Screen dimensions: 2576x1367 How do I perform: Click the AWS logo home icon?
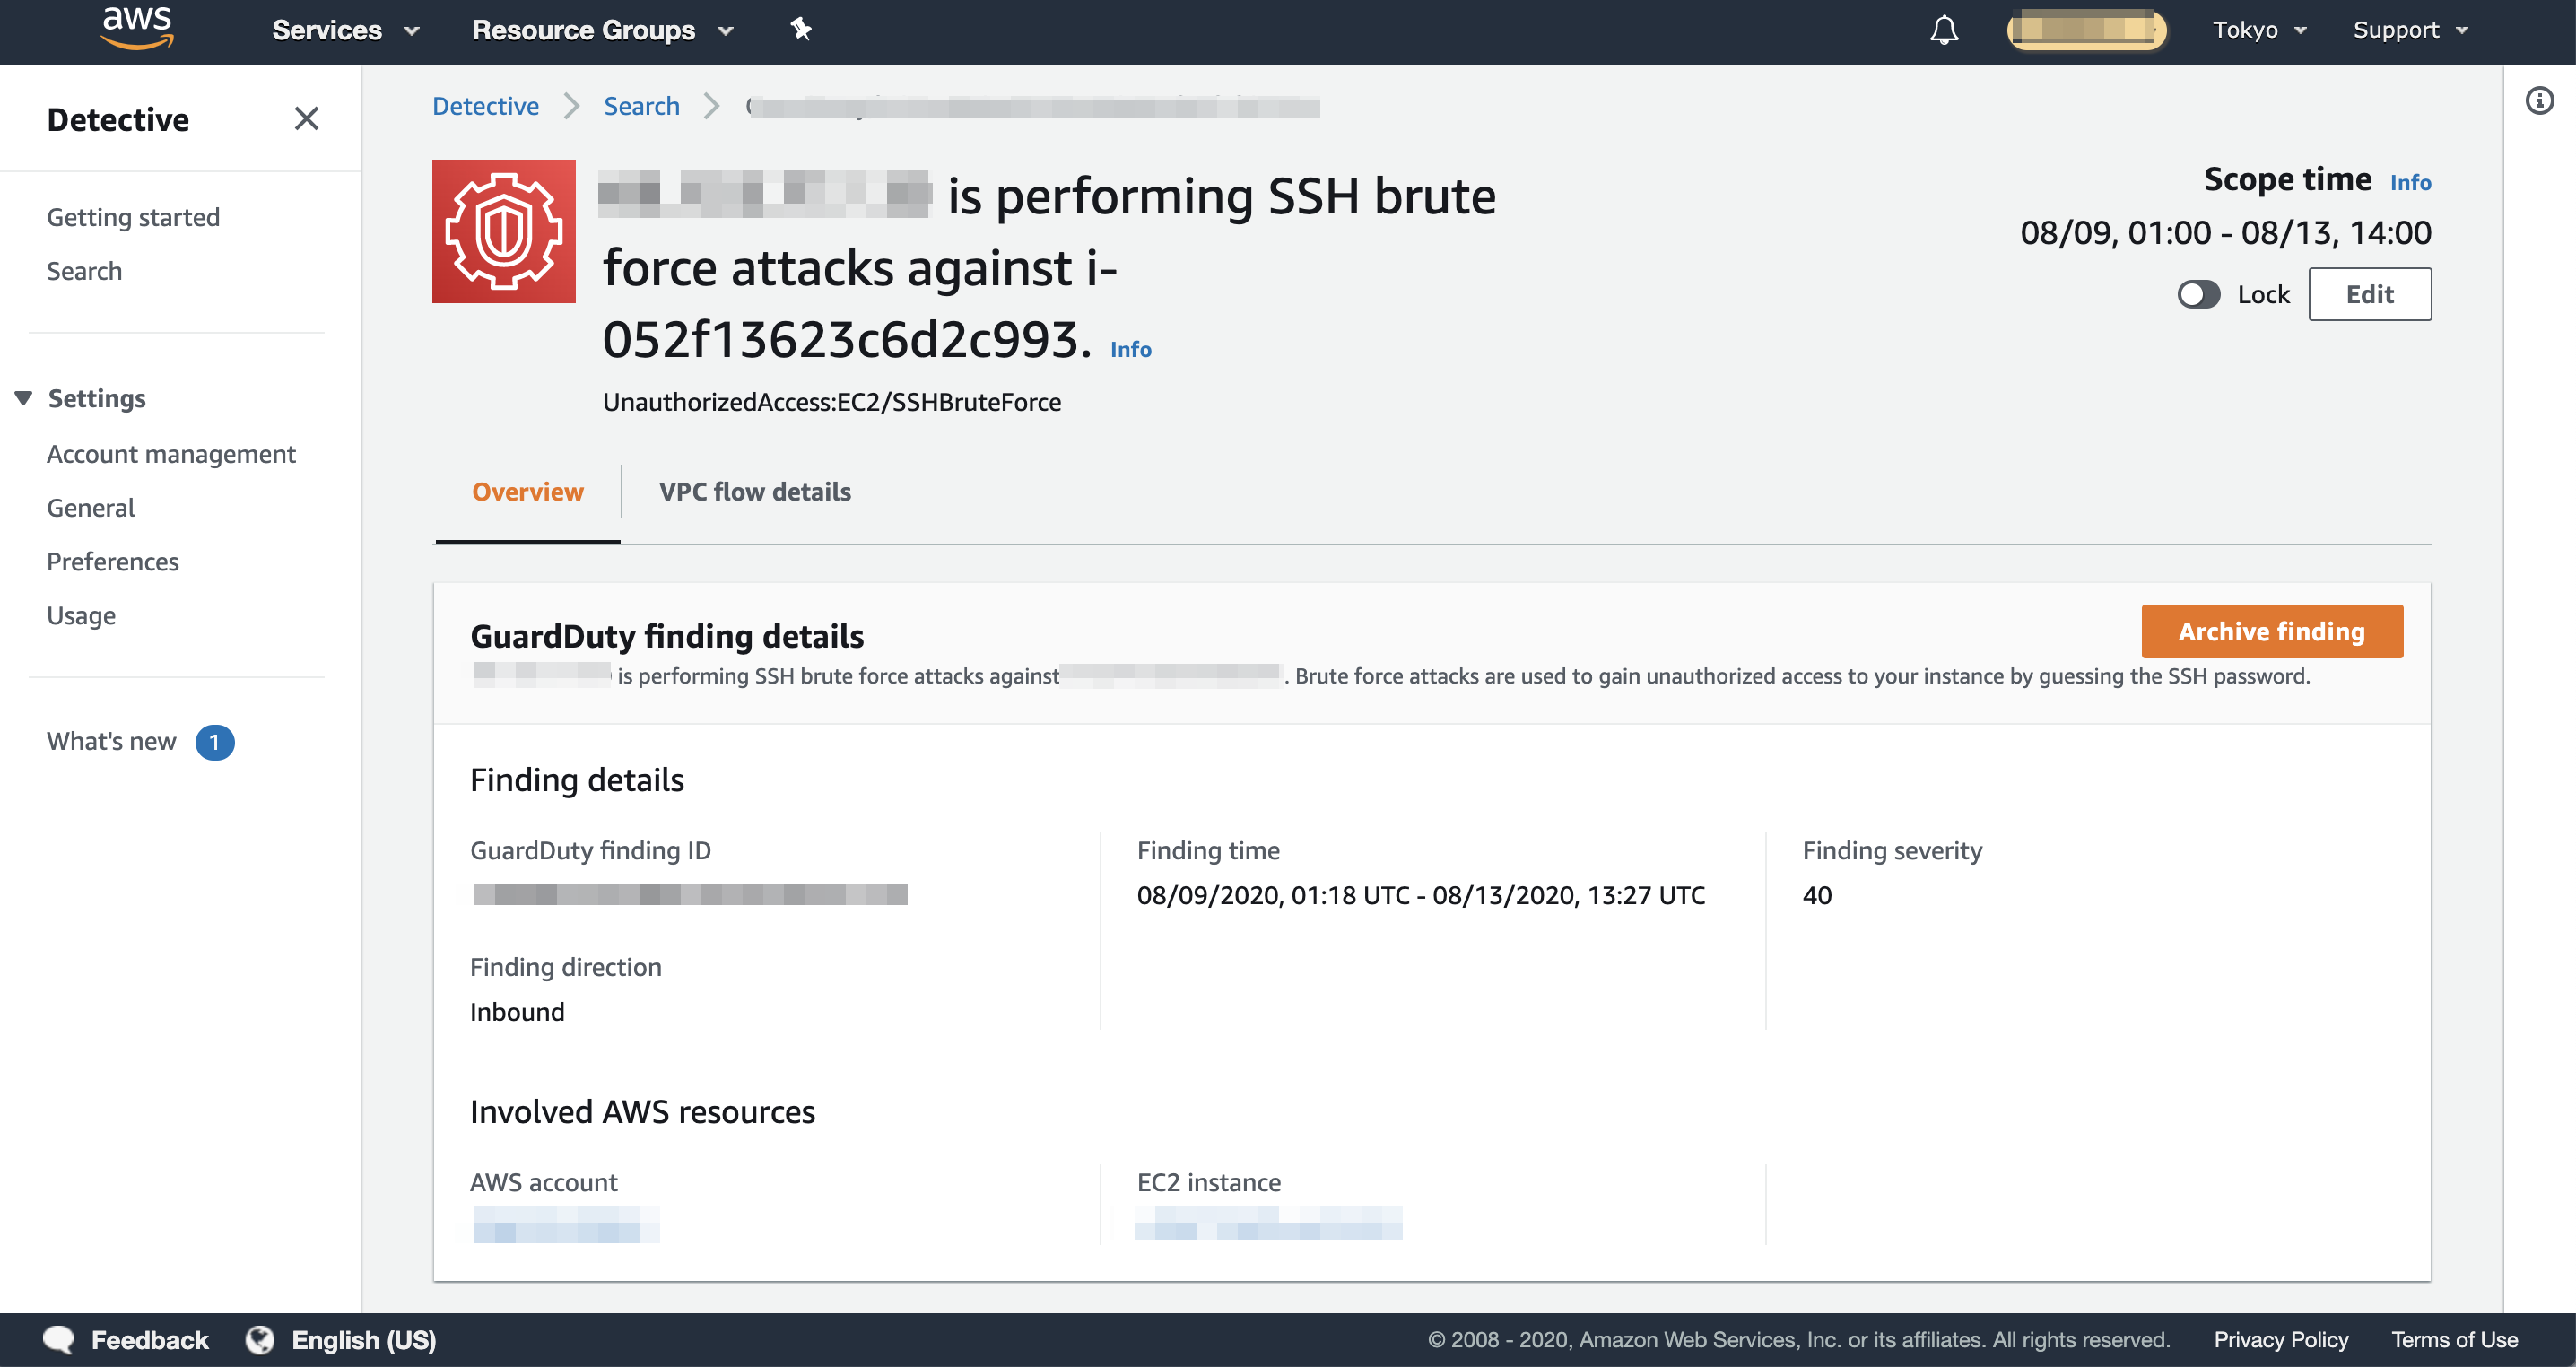(137, 28)
